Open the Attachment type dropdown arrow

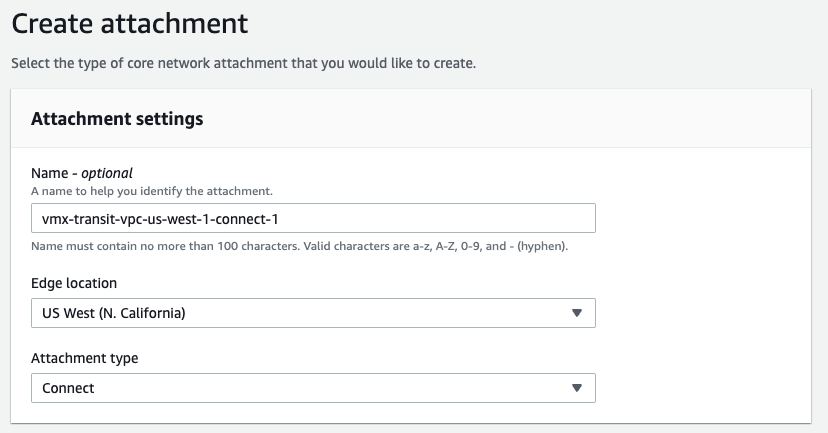pyautogui.click(x=577, y=388)
